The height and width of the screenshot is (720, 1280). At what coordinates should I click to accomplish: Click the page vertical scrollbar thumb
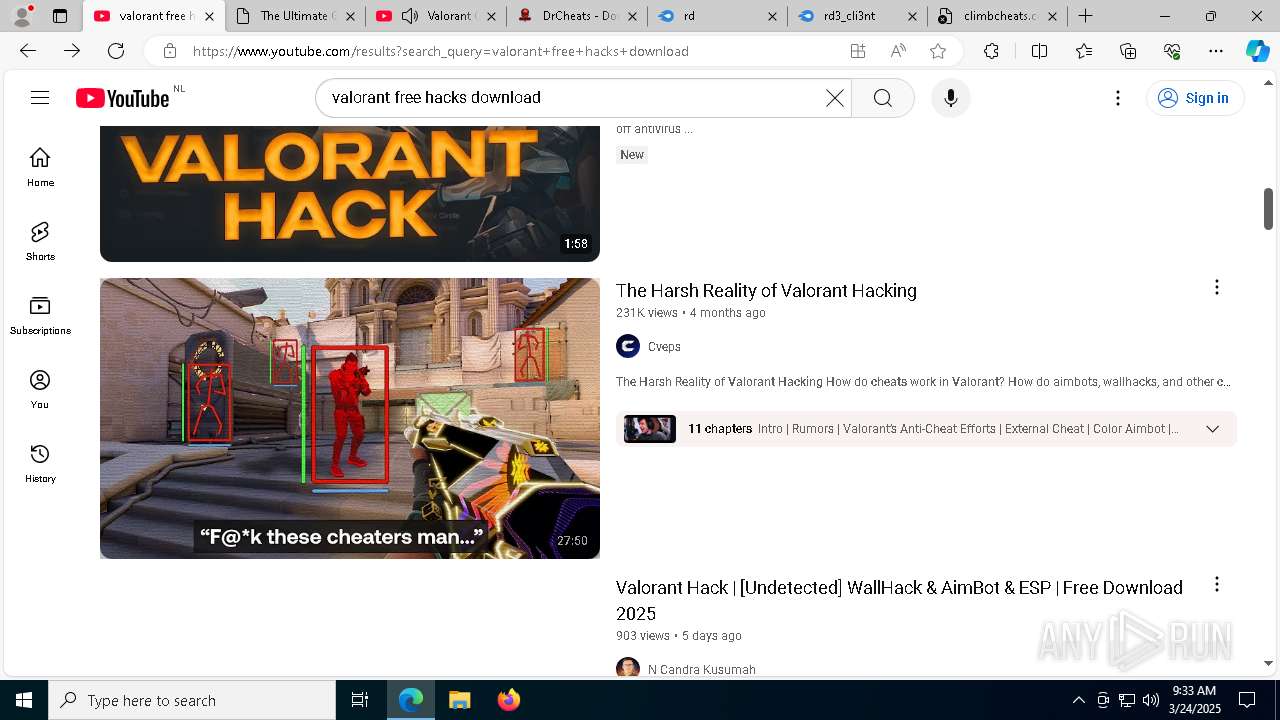tap(1268, 209)
